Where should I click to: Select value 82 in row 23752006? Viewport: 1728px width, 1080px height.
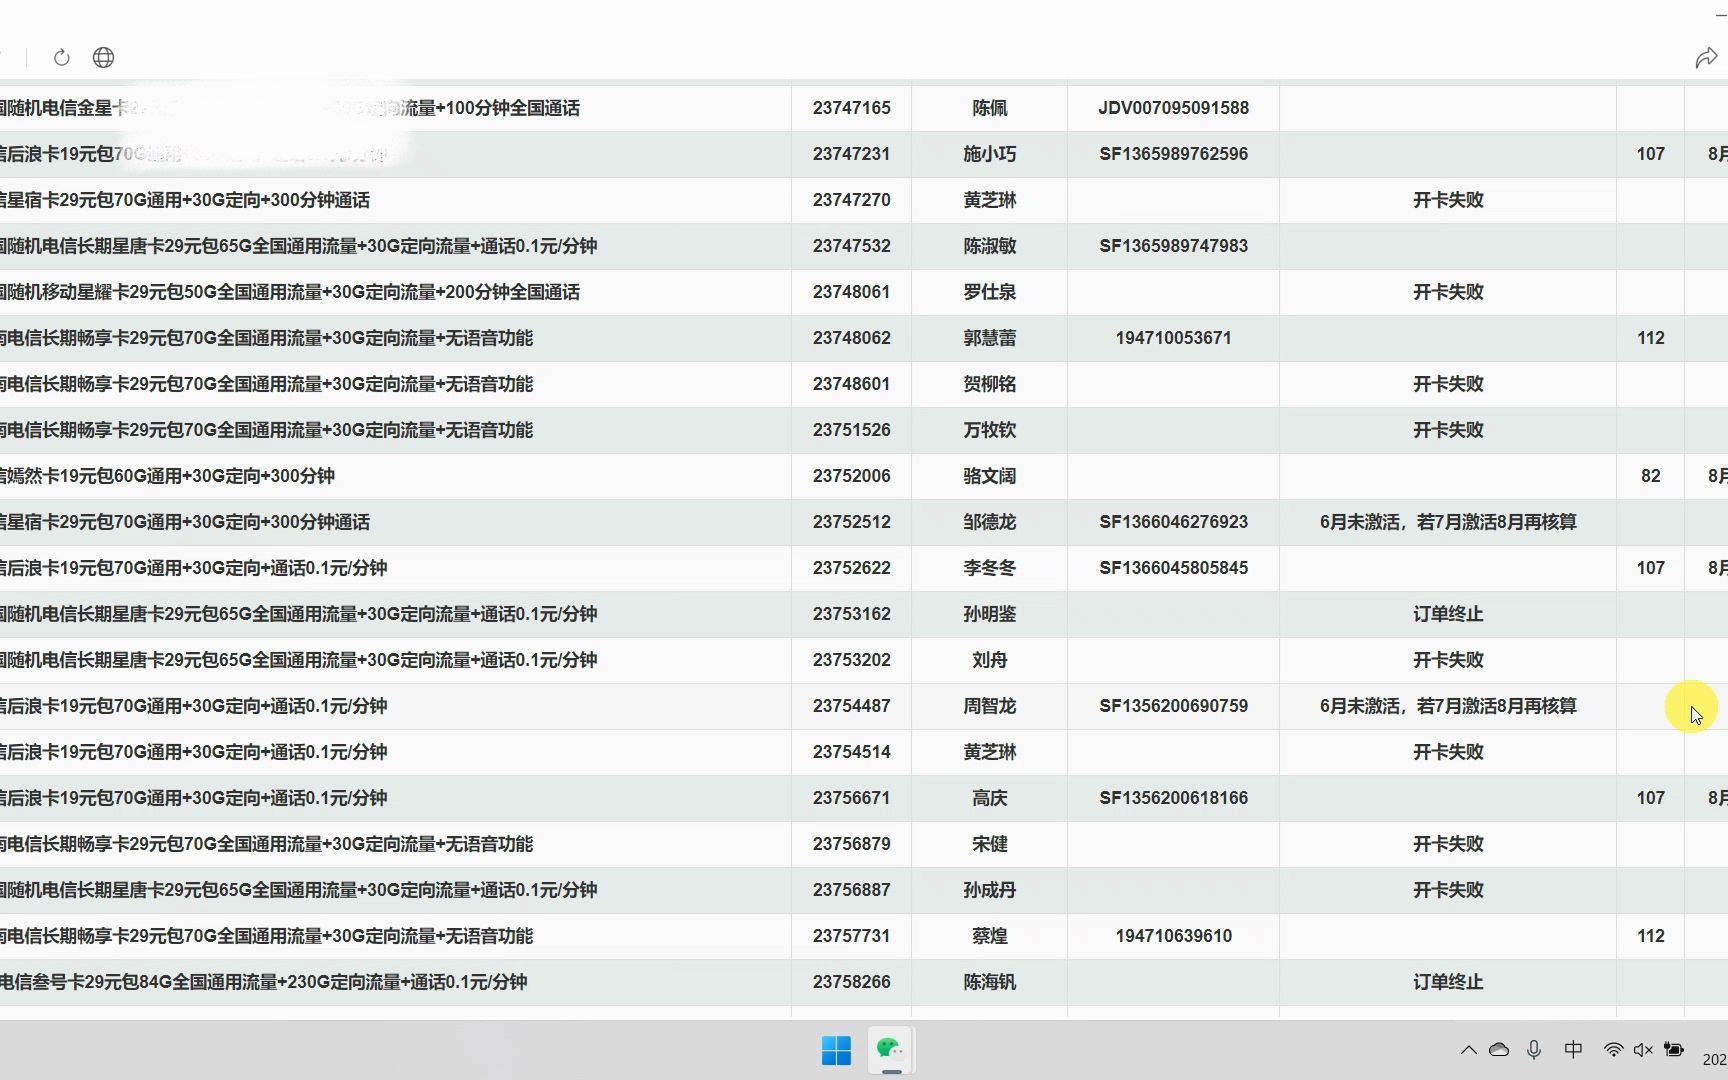click(1651, 476)
